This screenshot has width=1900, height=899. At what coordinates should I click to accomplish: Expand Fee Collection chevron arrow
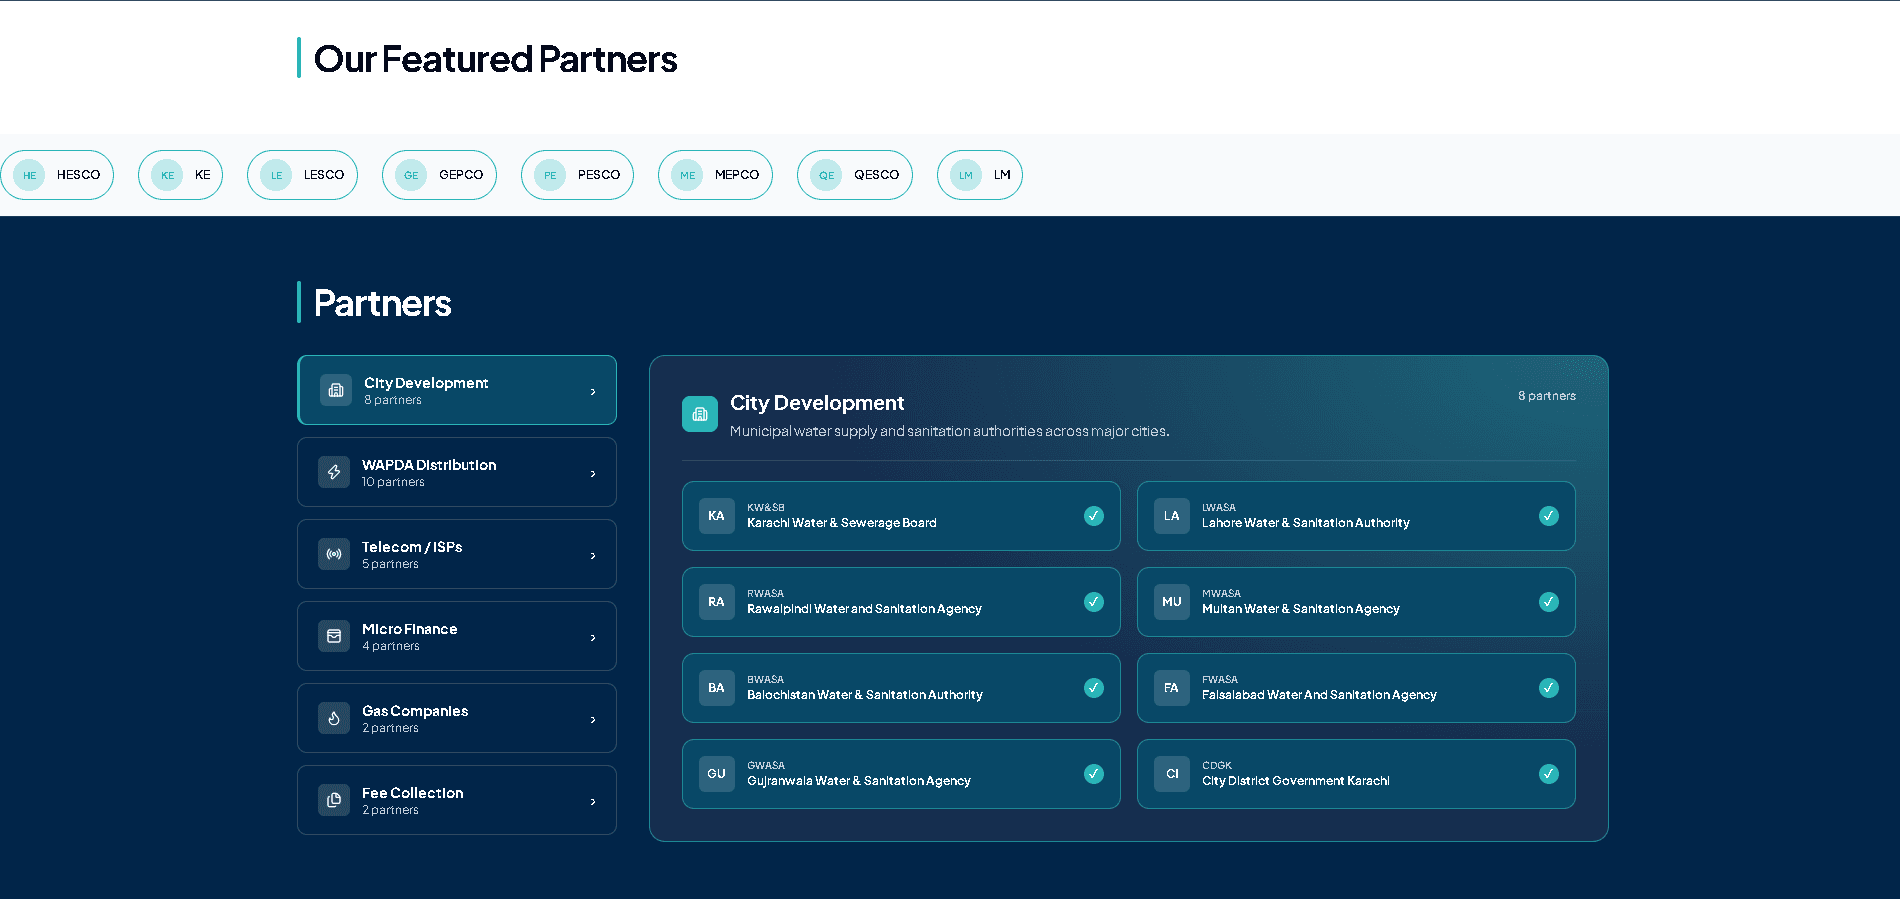593,802
